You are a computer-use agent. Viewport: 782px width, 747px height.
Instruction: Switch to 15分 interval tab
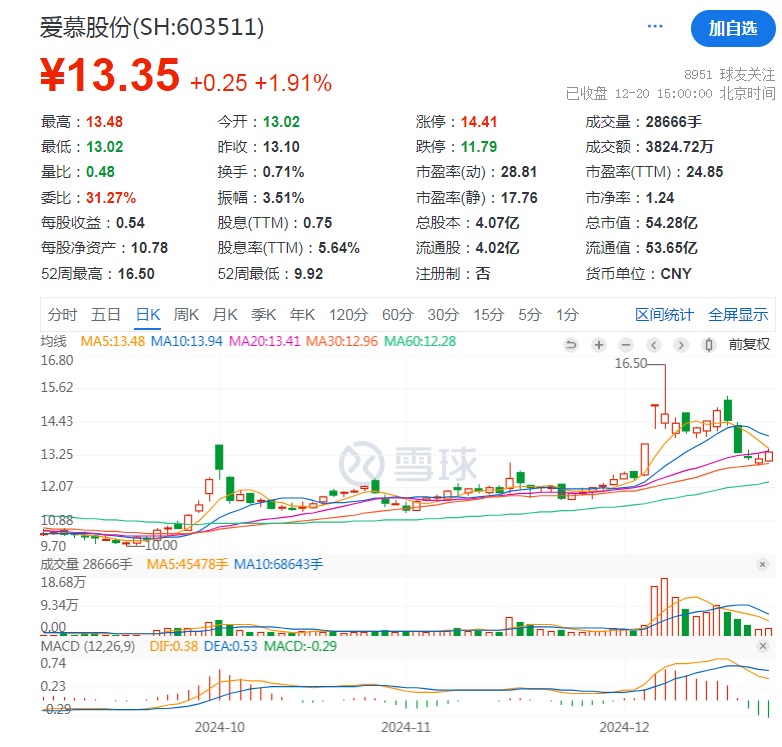[488, 315]
